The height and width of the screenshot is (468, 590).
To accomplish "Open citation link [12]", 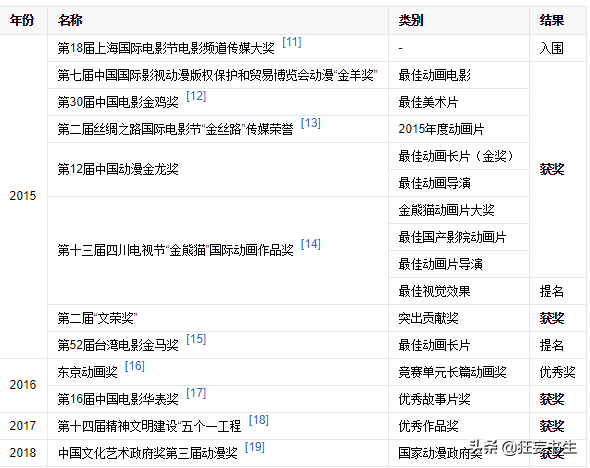I will pyautogui.click(x=196, y=96).
